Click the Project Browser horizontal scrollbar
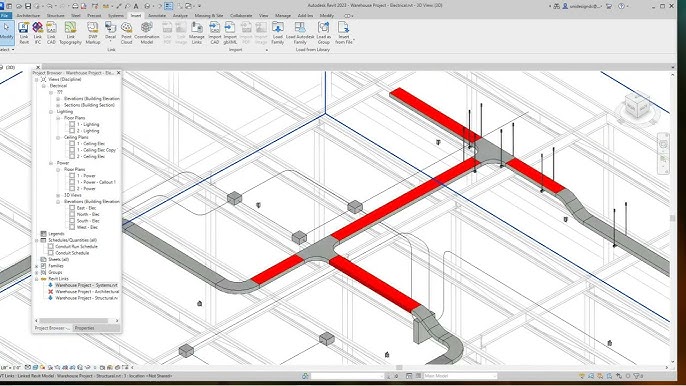686x386 pixels. pos(74,321)
